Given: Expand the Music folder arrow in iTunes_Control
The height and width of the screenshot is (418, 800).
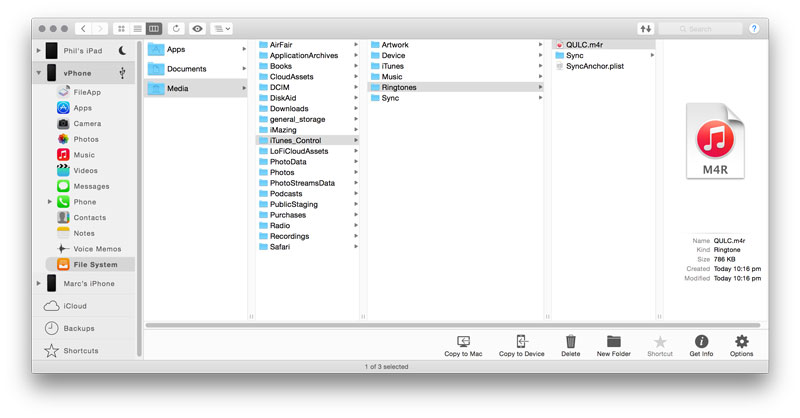Looking at the screenshot, I should point(540,77).
